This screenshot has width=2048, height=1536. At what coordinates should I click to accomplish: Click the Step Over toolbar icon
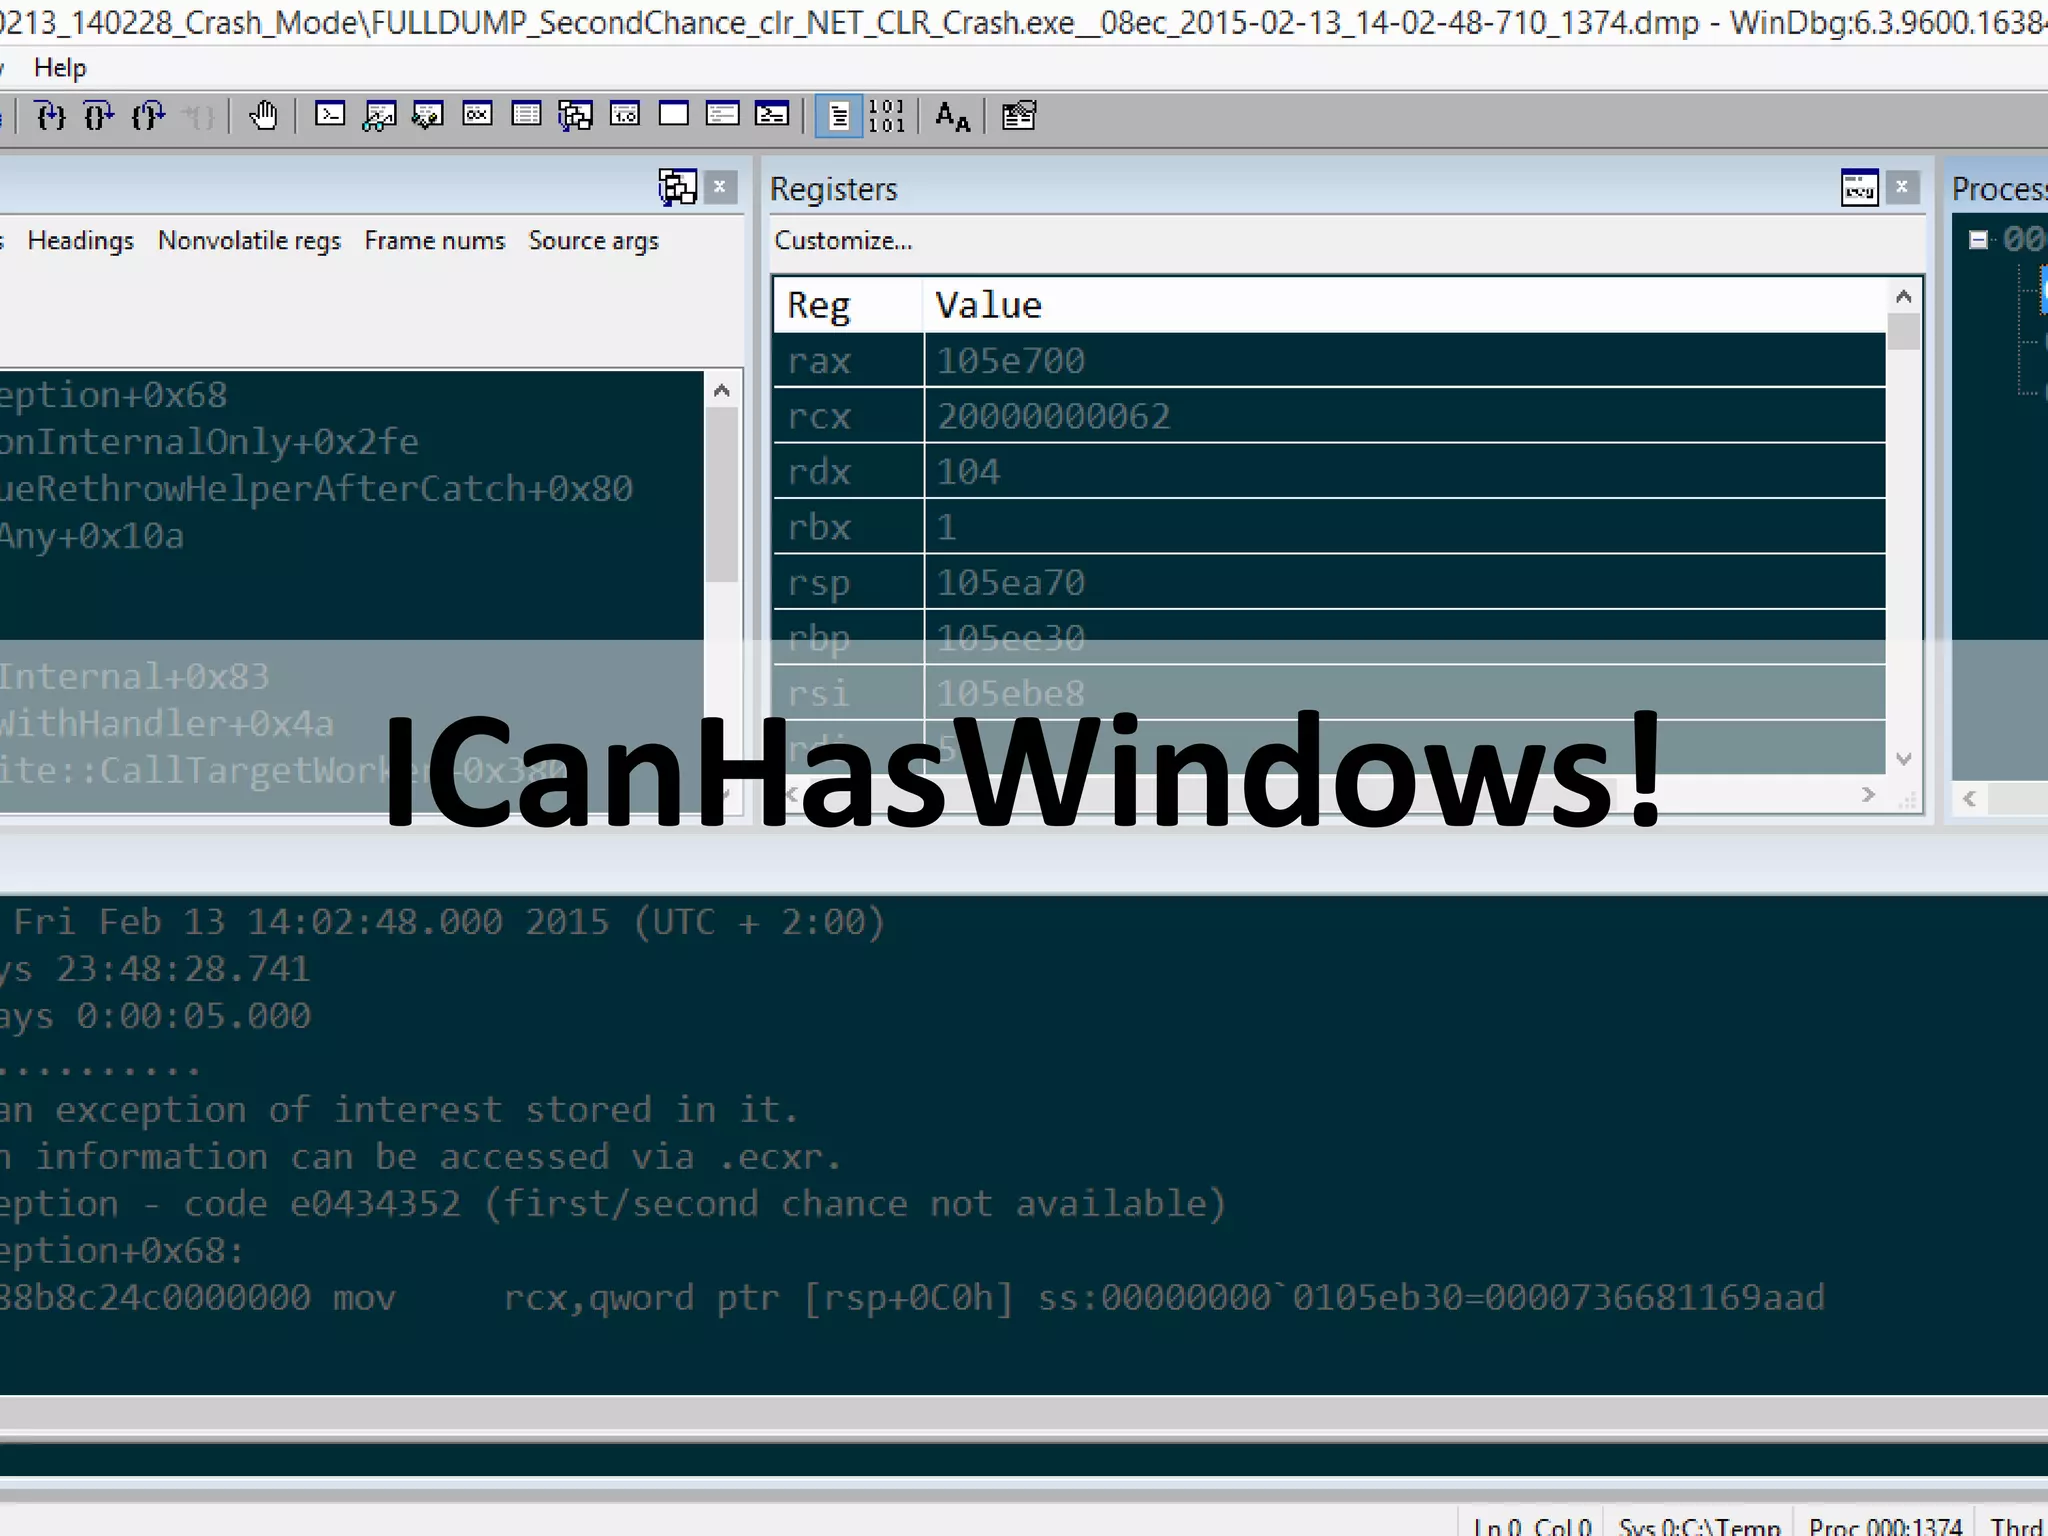[x=99, y=116]
